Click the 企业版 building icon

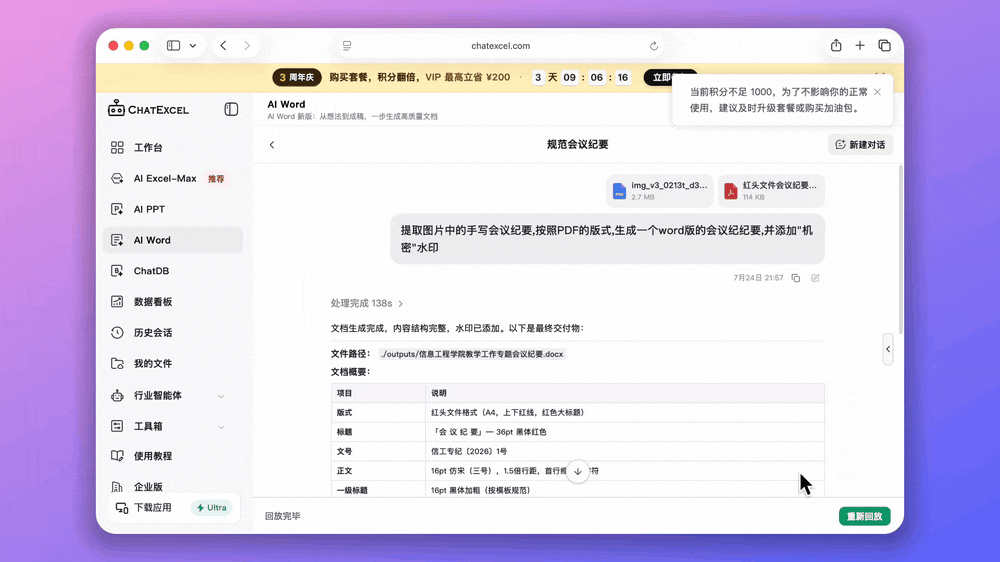117,487
